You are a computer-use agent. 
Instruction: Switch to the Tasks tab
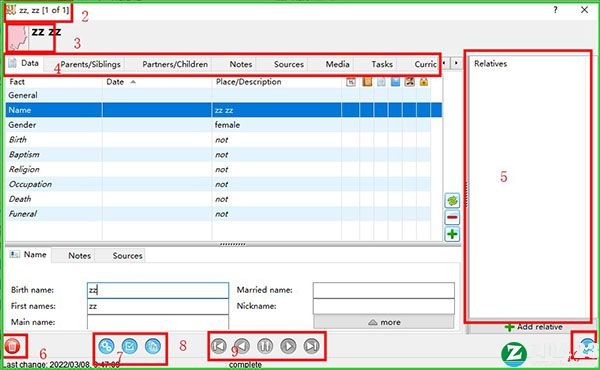(382, 64)
